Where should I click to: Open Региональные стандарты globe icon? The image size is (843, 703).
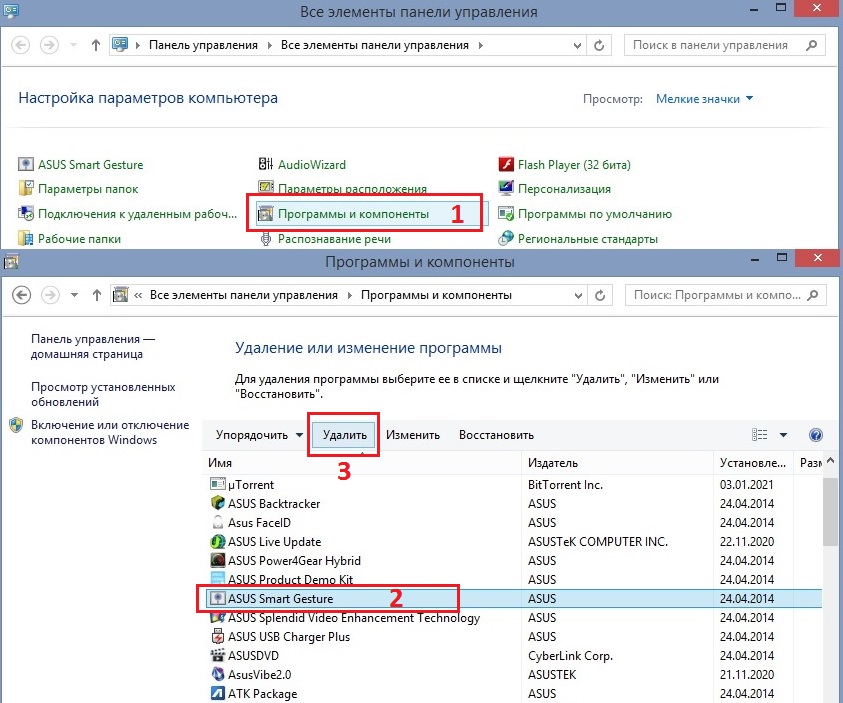tap(506, 238)
